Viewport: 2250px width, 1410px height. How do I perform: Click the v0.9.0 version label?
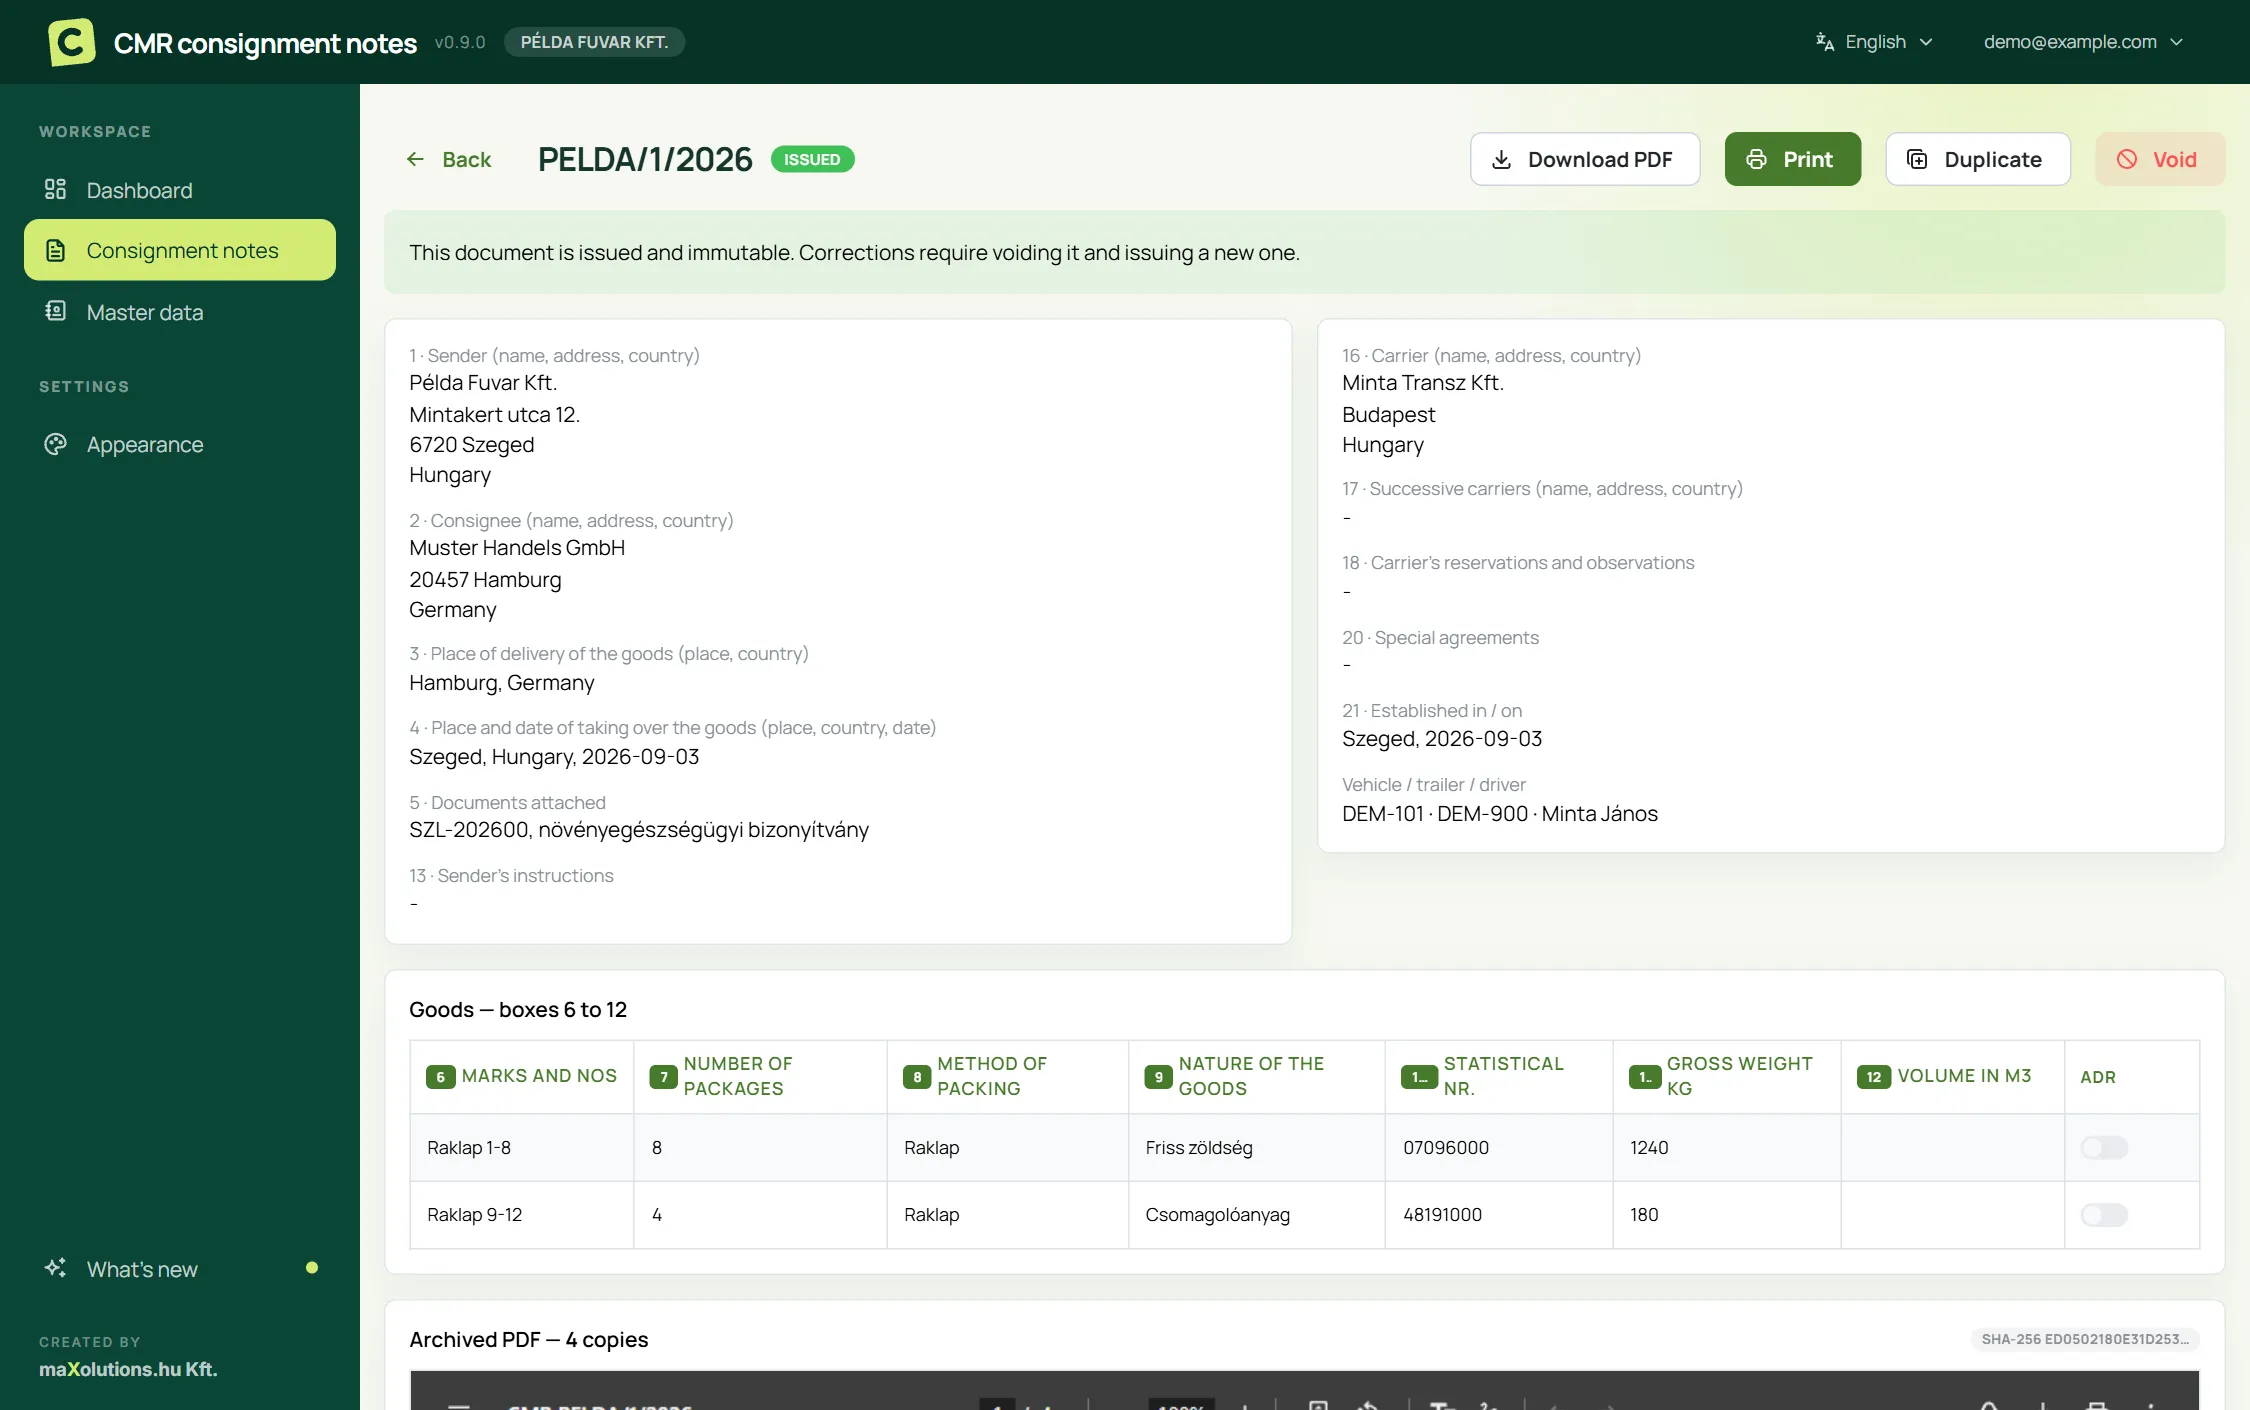pyautogui.click(x=460, y=42)
